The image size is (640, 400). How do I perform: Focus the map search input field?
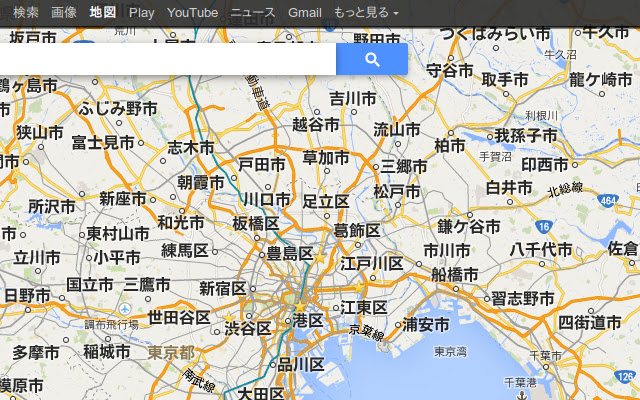(168, 59)
